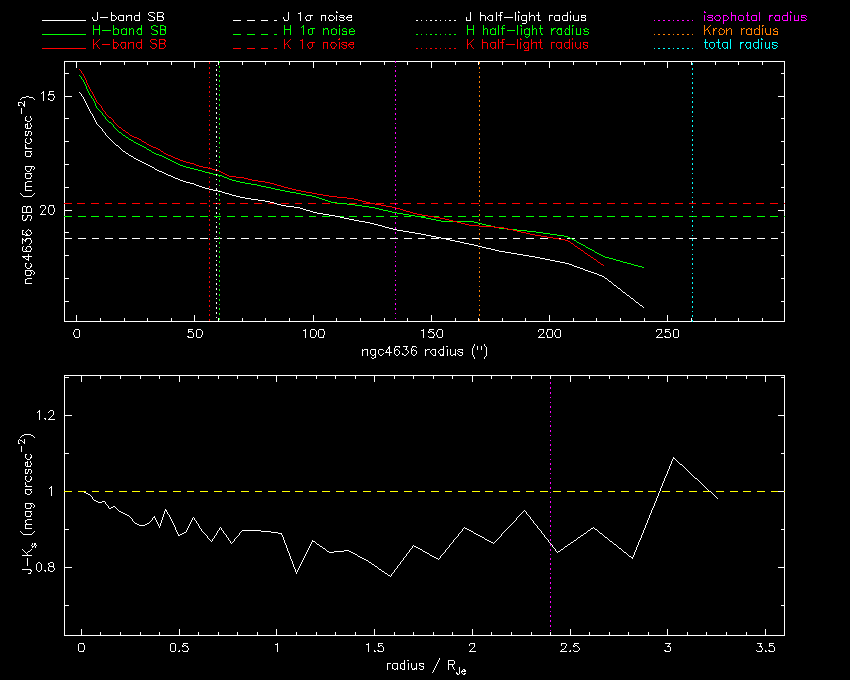This screenshot has height=680, width=850.
Task: Click the orange "Kron radius" legend label
Action: click(x=740, y=32)
